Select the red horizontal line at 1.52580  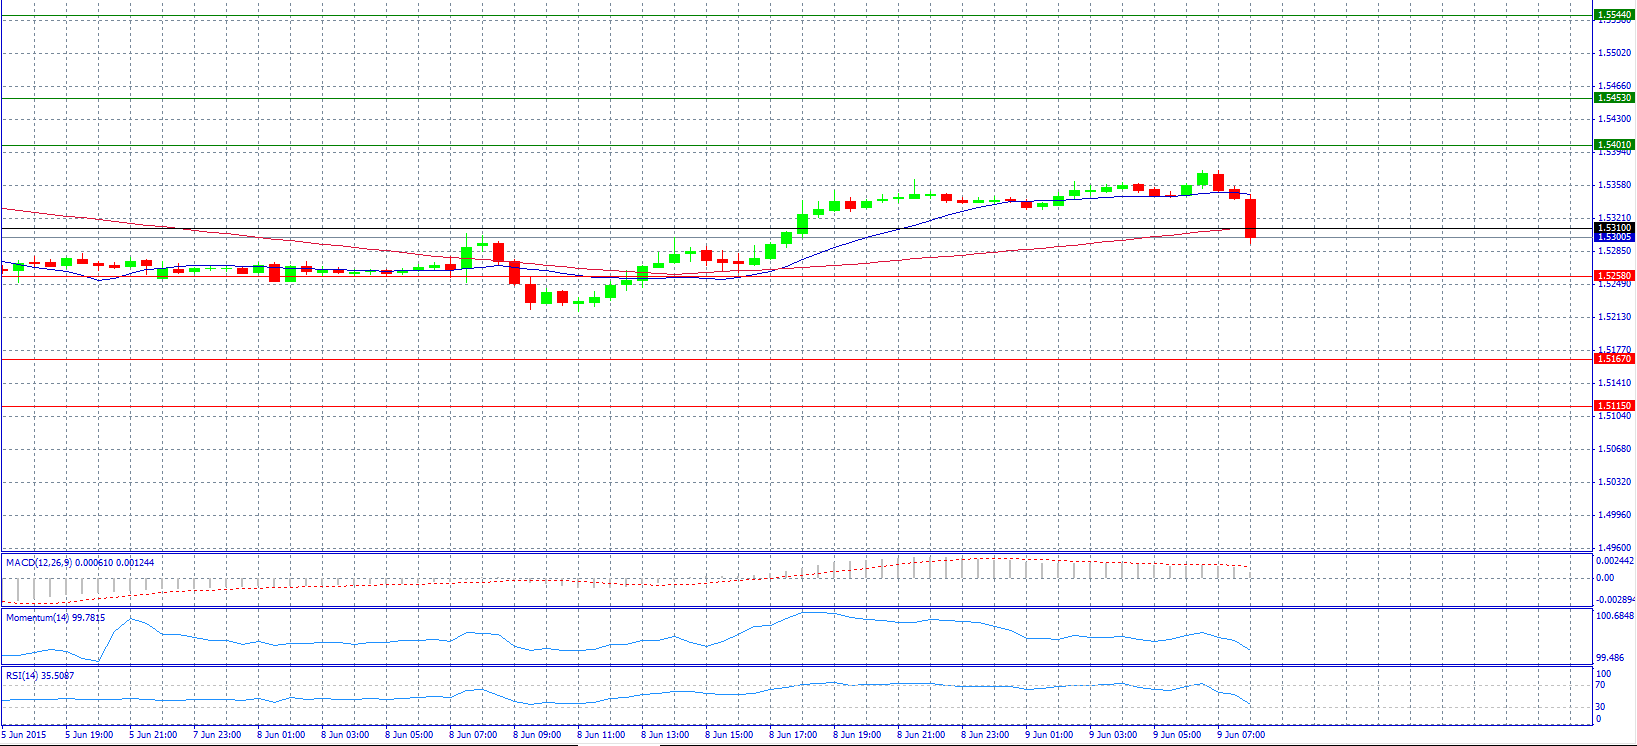tap(797, 276)
